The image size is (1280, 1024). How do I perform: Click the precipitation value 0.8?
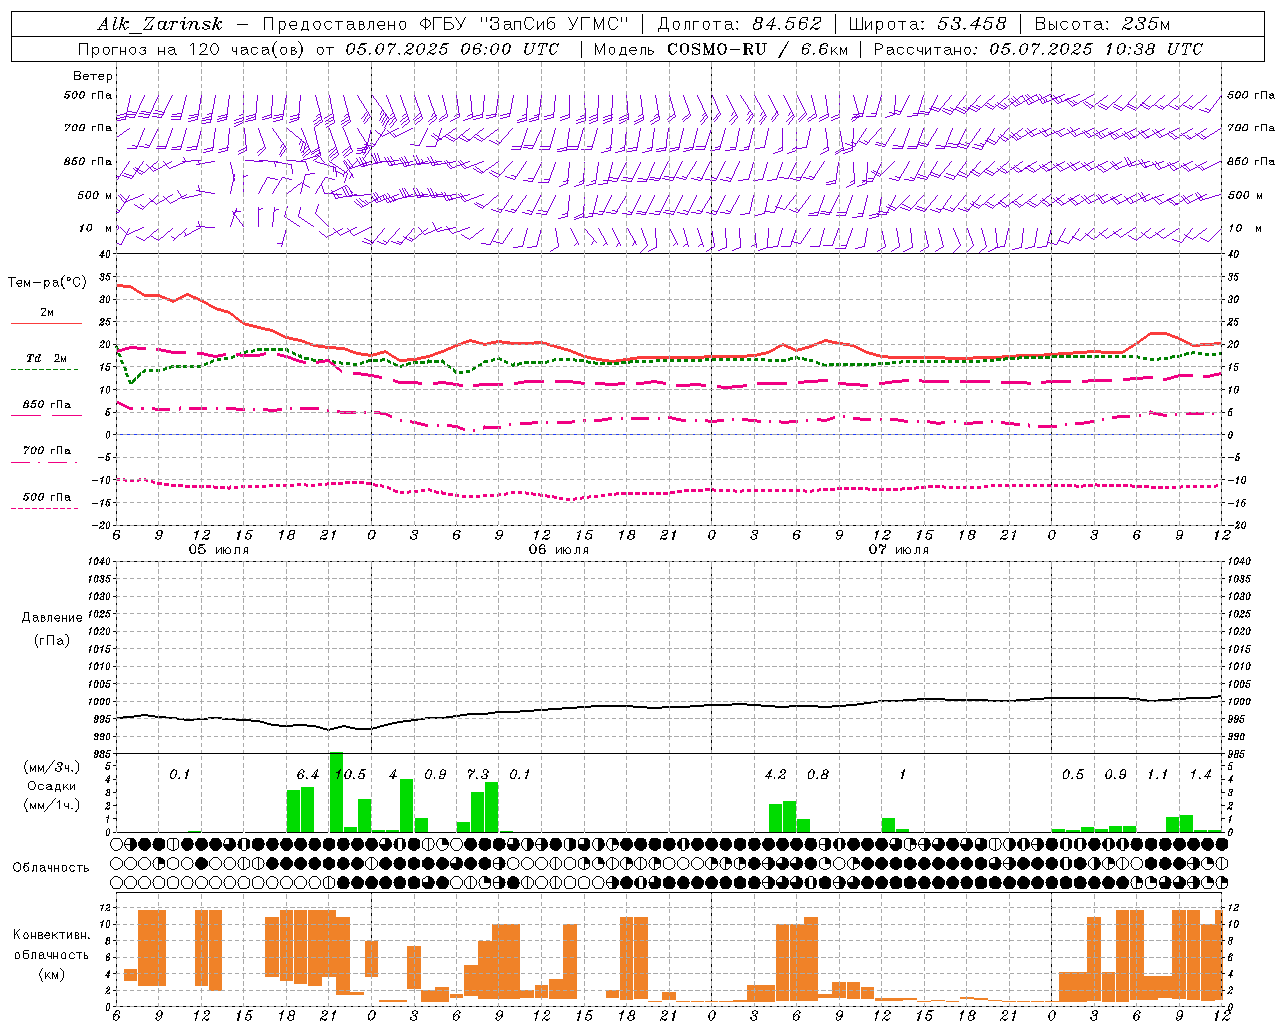[818, 775]
